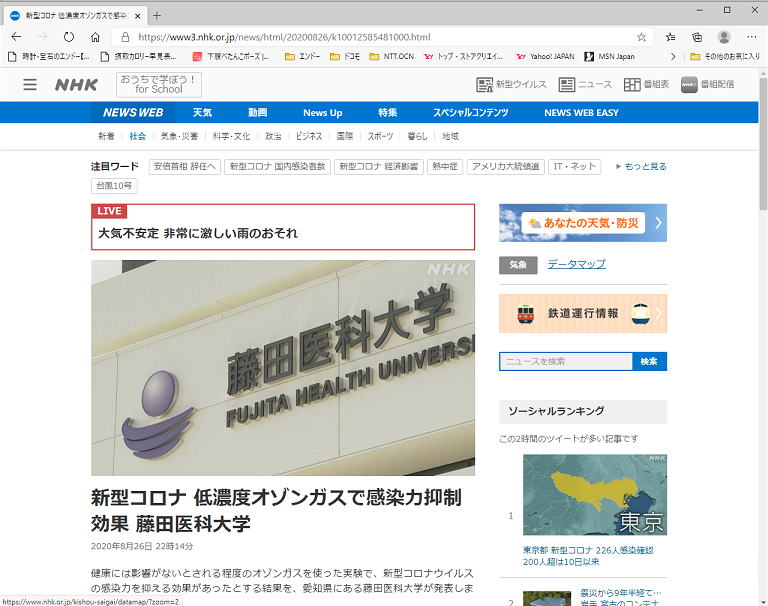Click 新型コロナ 経済影響 keyword tag
The height and width of the screenshot is (606, 768).
click(x=379, y=167)
